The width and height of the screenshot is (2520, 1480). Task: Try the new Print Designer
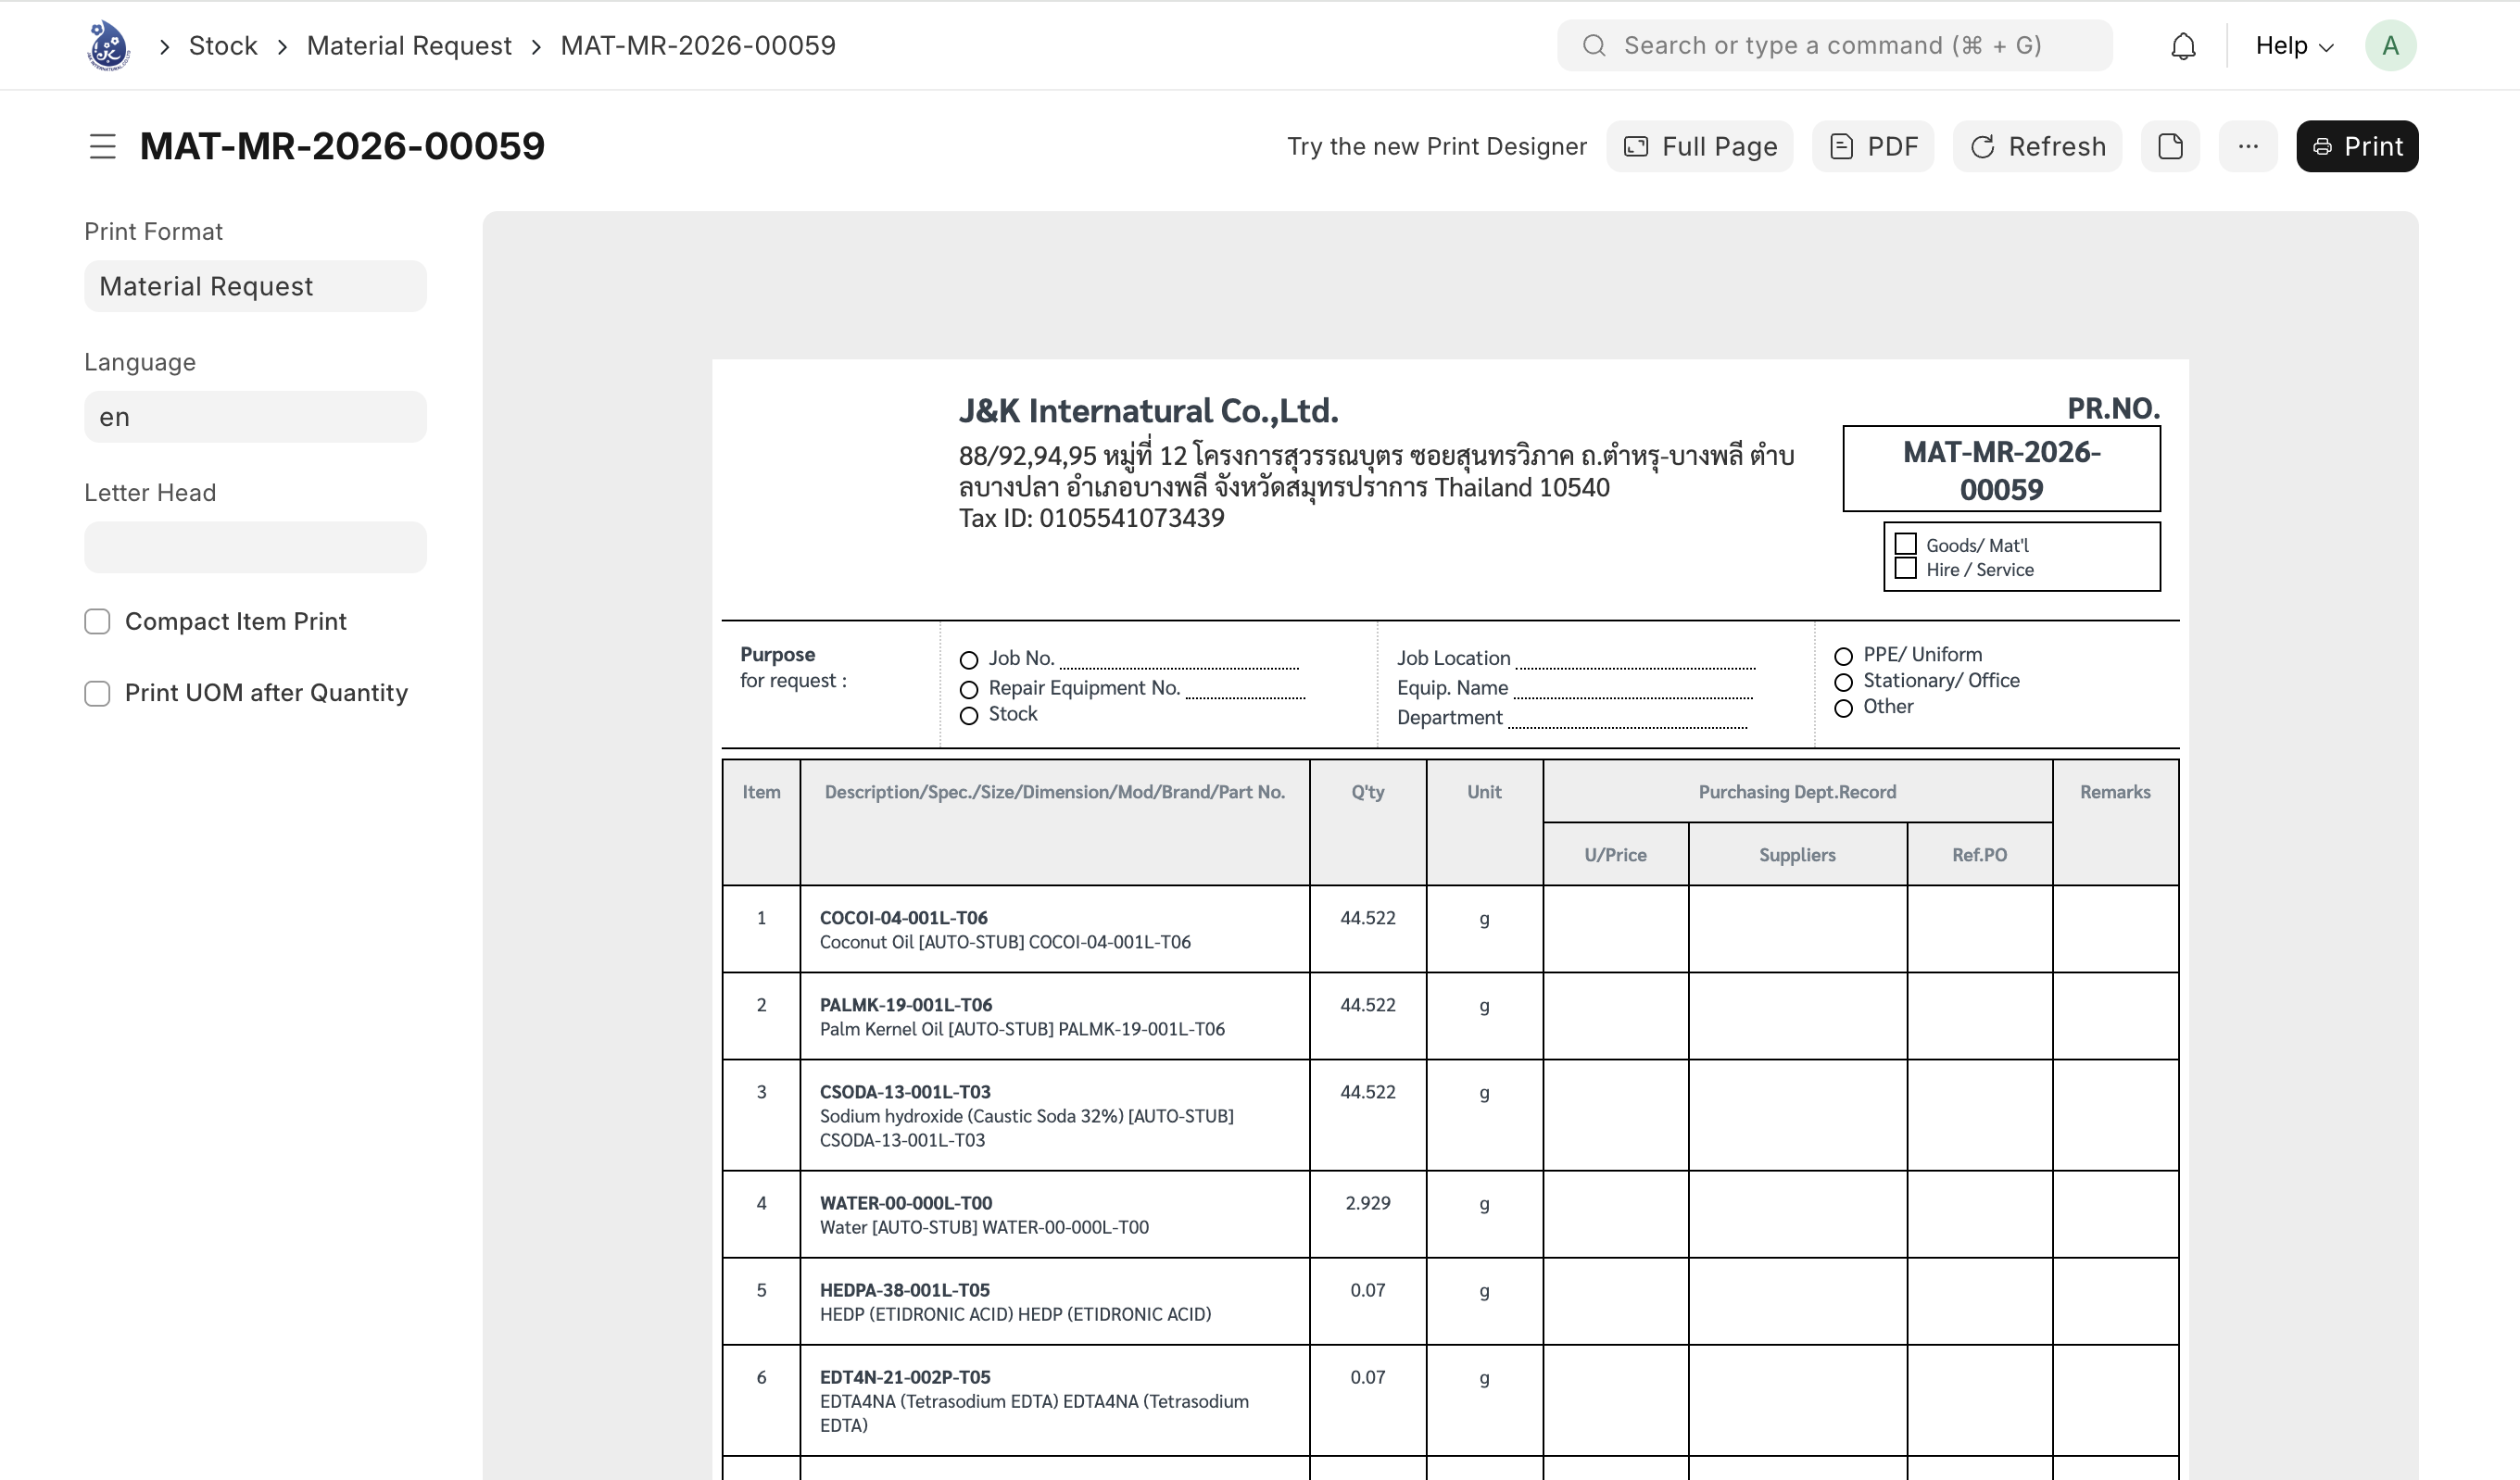coord(1437,146)
